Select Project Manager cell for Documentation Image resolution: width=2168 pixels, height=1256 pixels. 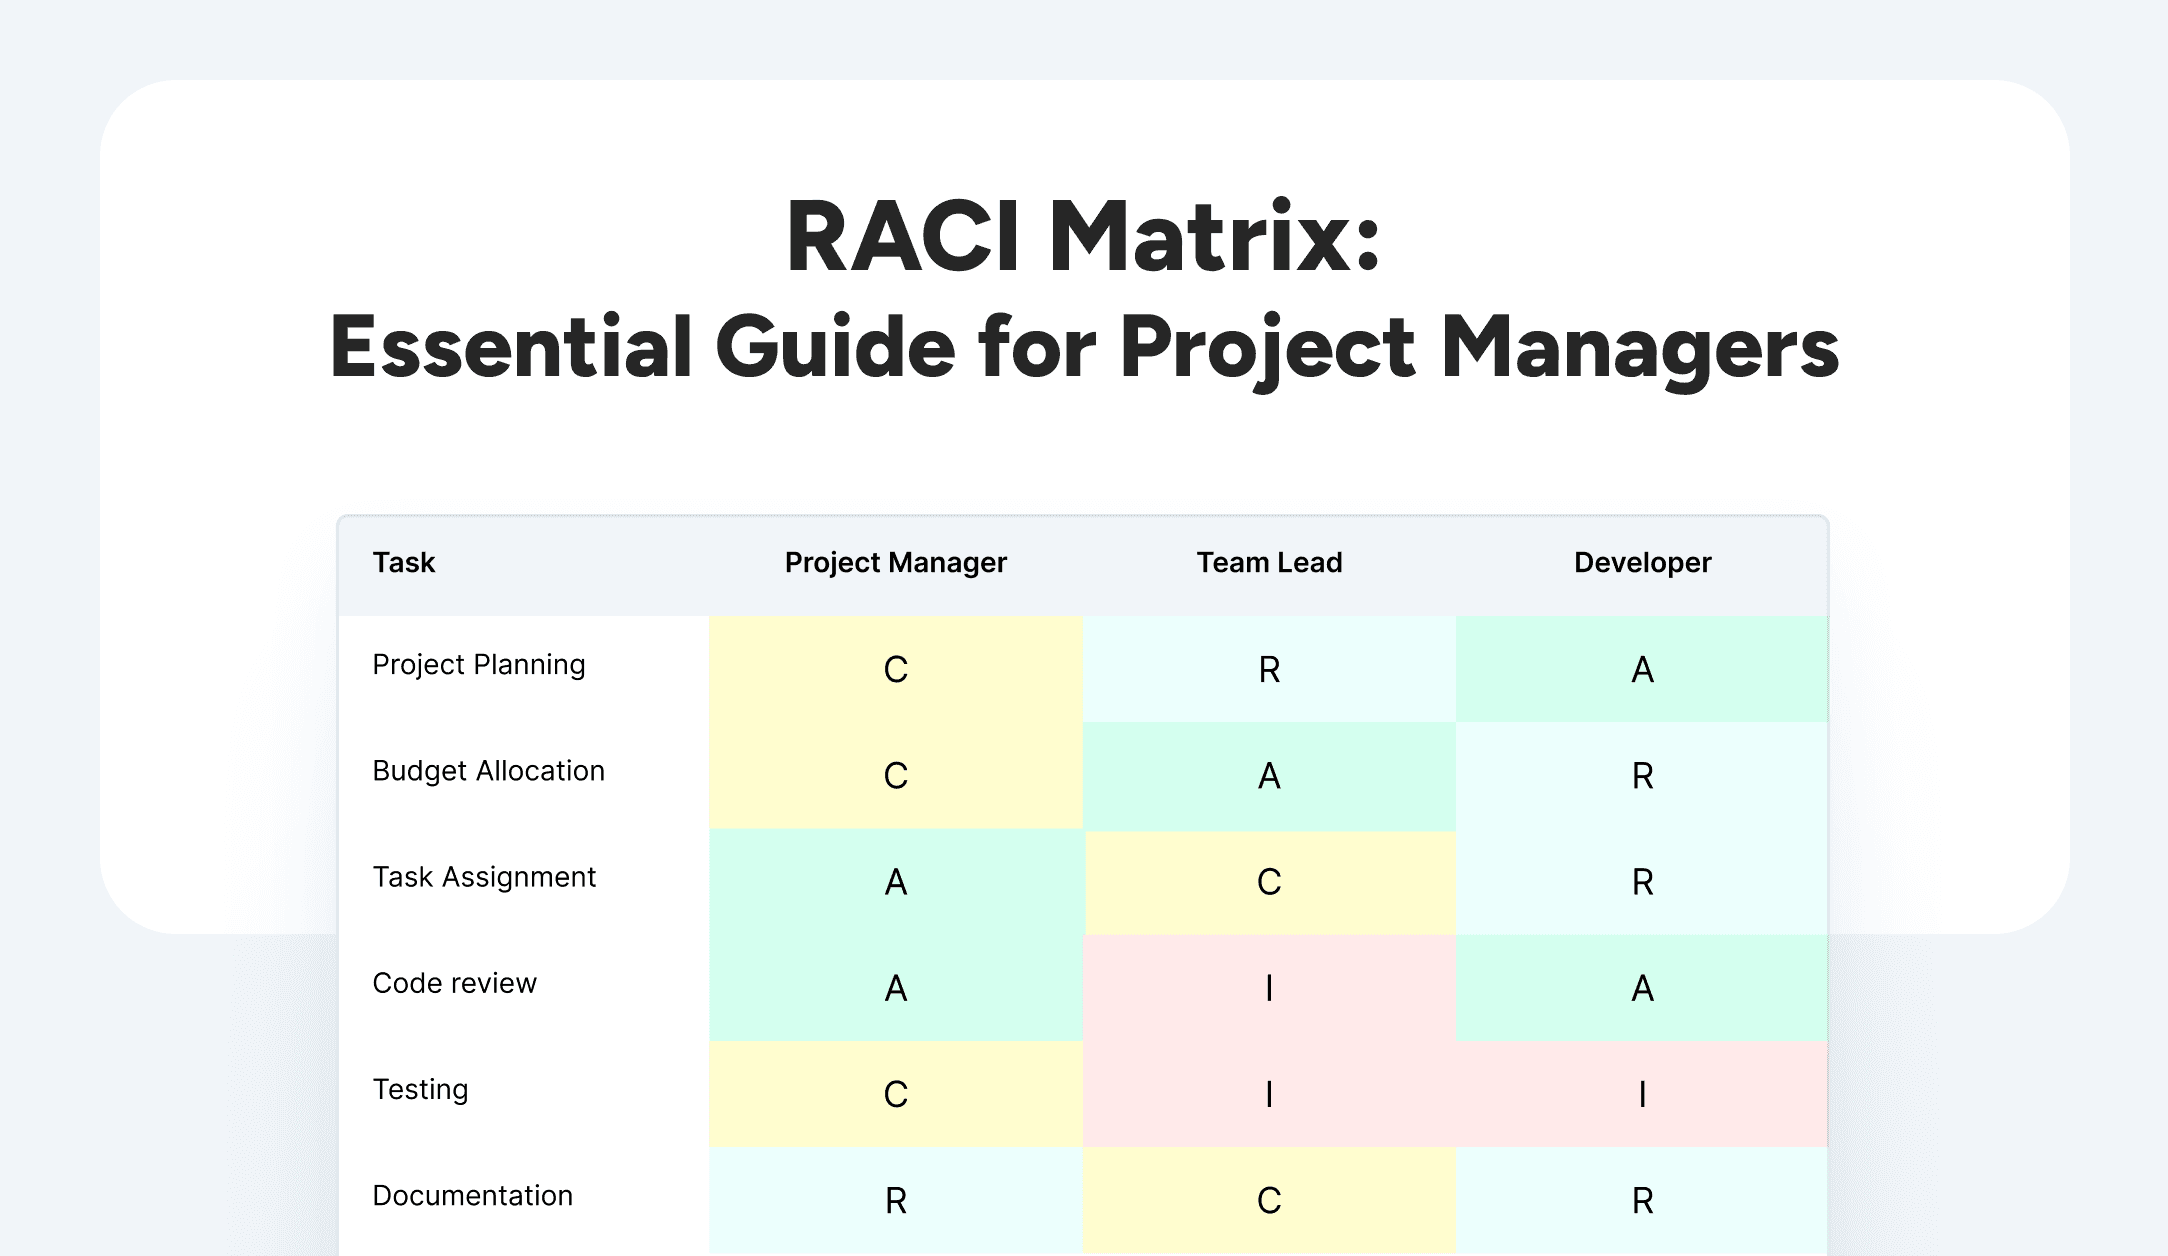[x=896, y=1200]
